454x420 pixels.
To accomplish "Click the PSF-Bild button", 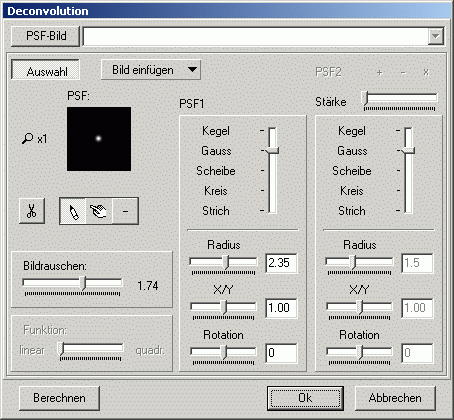I will click(x=46, y=36).
